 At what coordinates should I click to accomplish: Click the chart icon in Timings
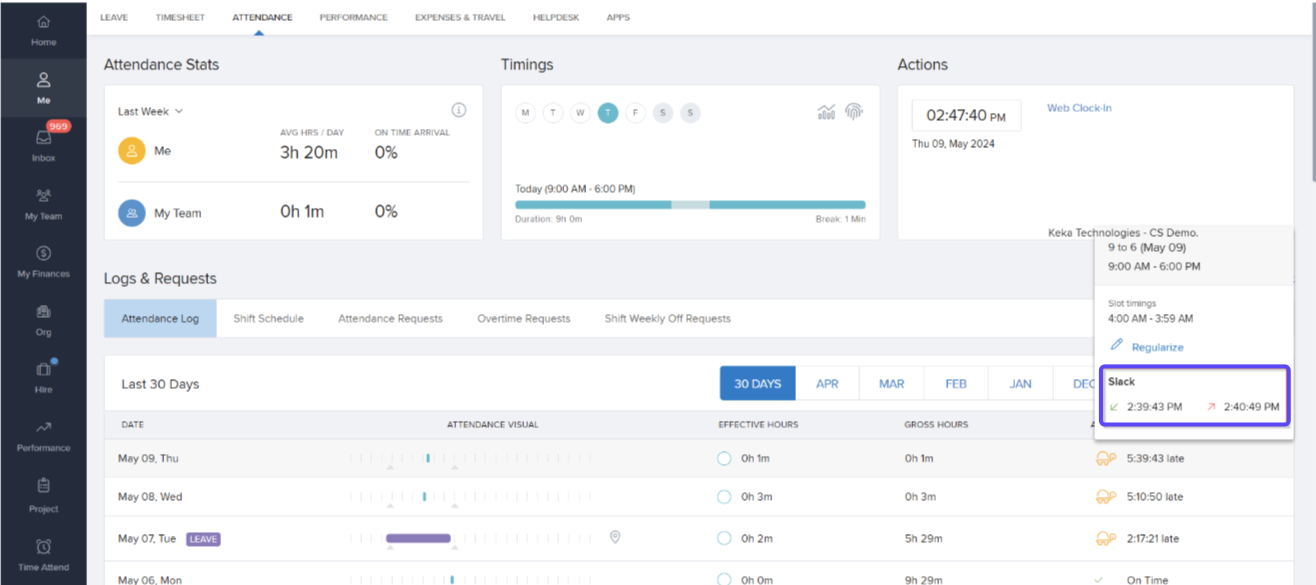click(826, 112)
